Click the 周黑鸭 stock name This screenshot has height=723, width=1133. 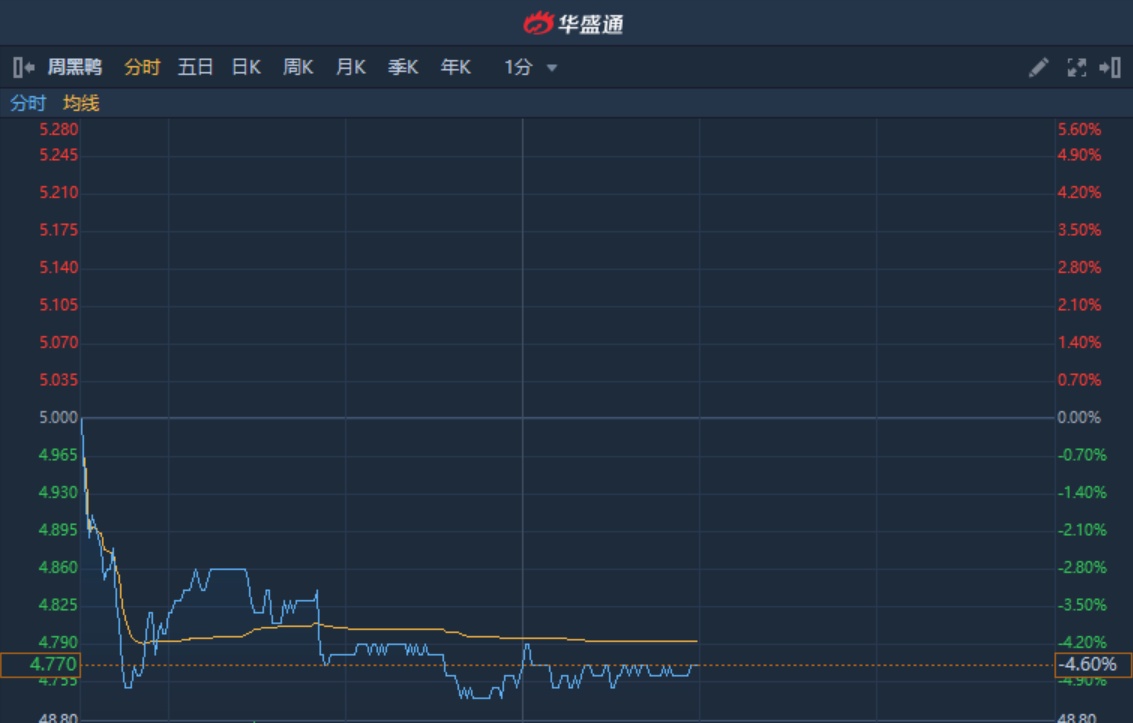pos(75,67)
